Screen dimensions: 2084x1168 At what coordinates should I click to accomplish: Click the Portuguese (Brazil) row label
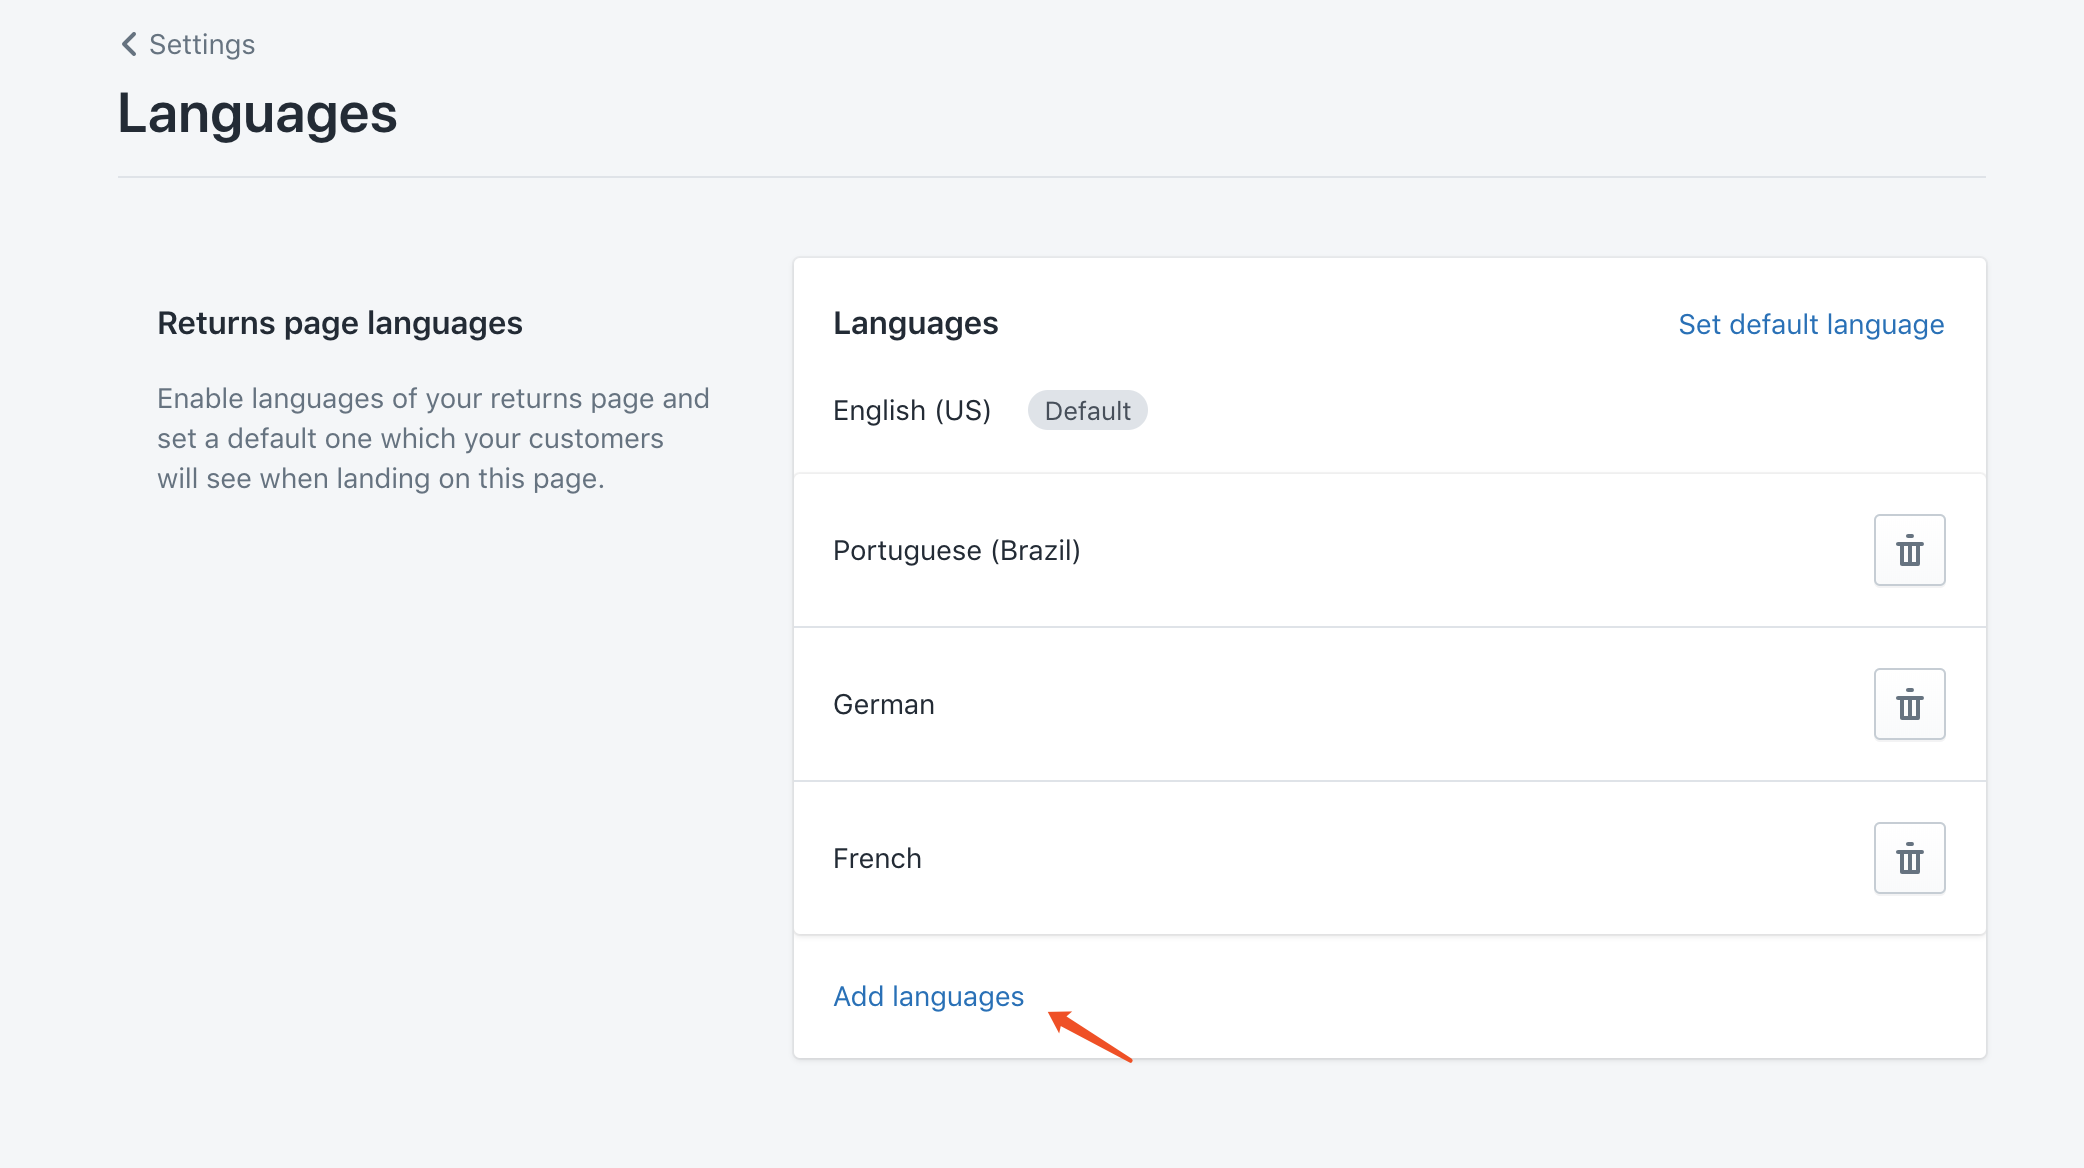pos(956,551)
